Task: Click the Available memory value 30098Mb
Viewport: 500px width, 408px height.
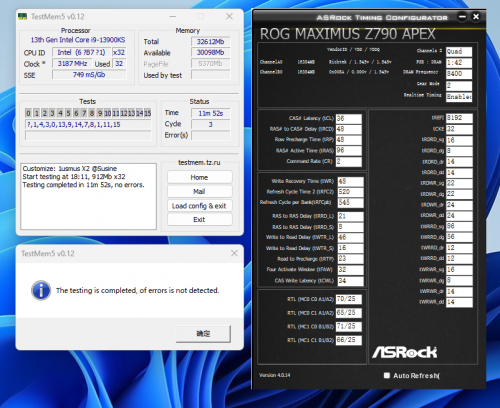Action: click(210, 53)
